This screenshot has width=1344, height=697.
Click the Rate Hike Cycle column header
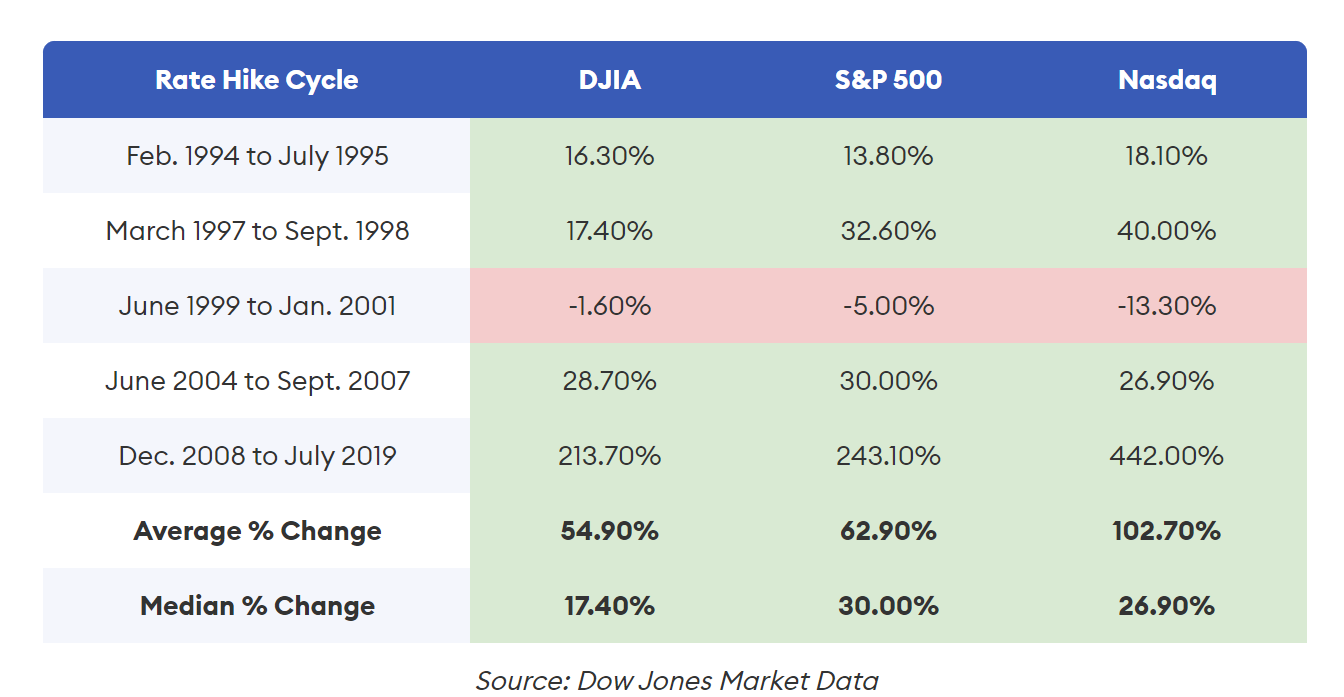257,80
